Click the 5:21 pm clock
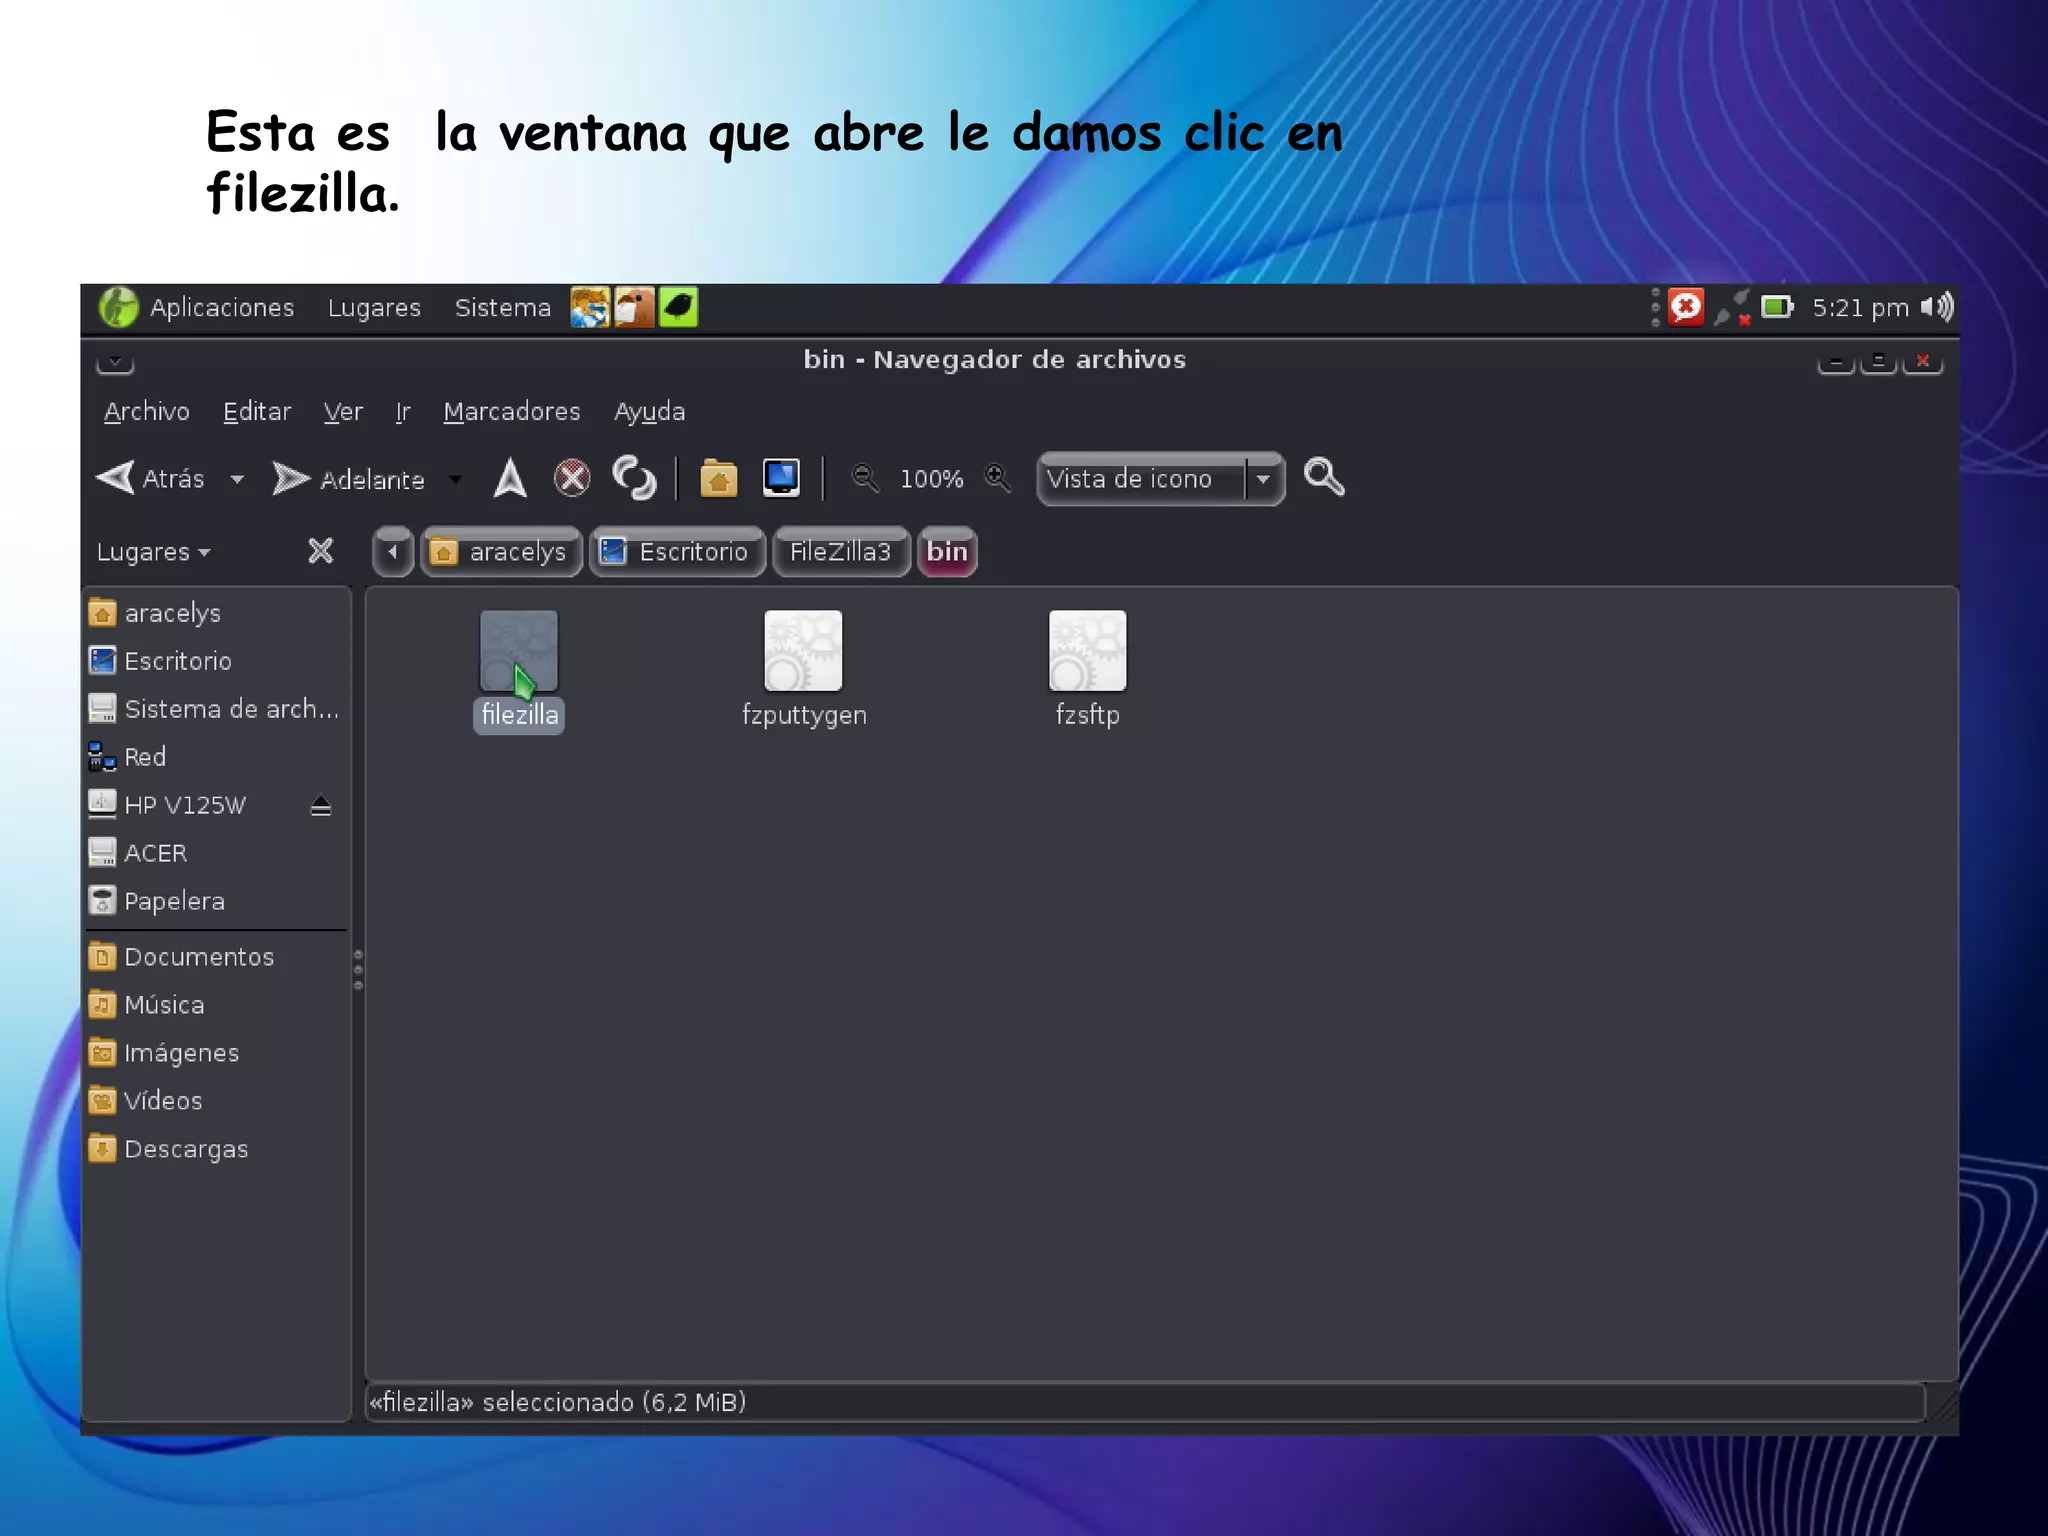 tap(1860, 308)
